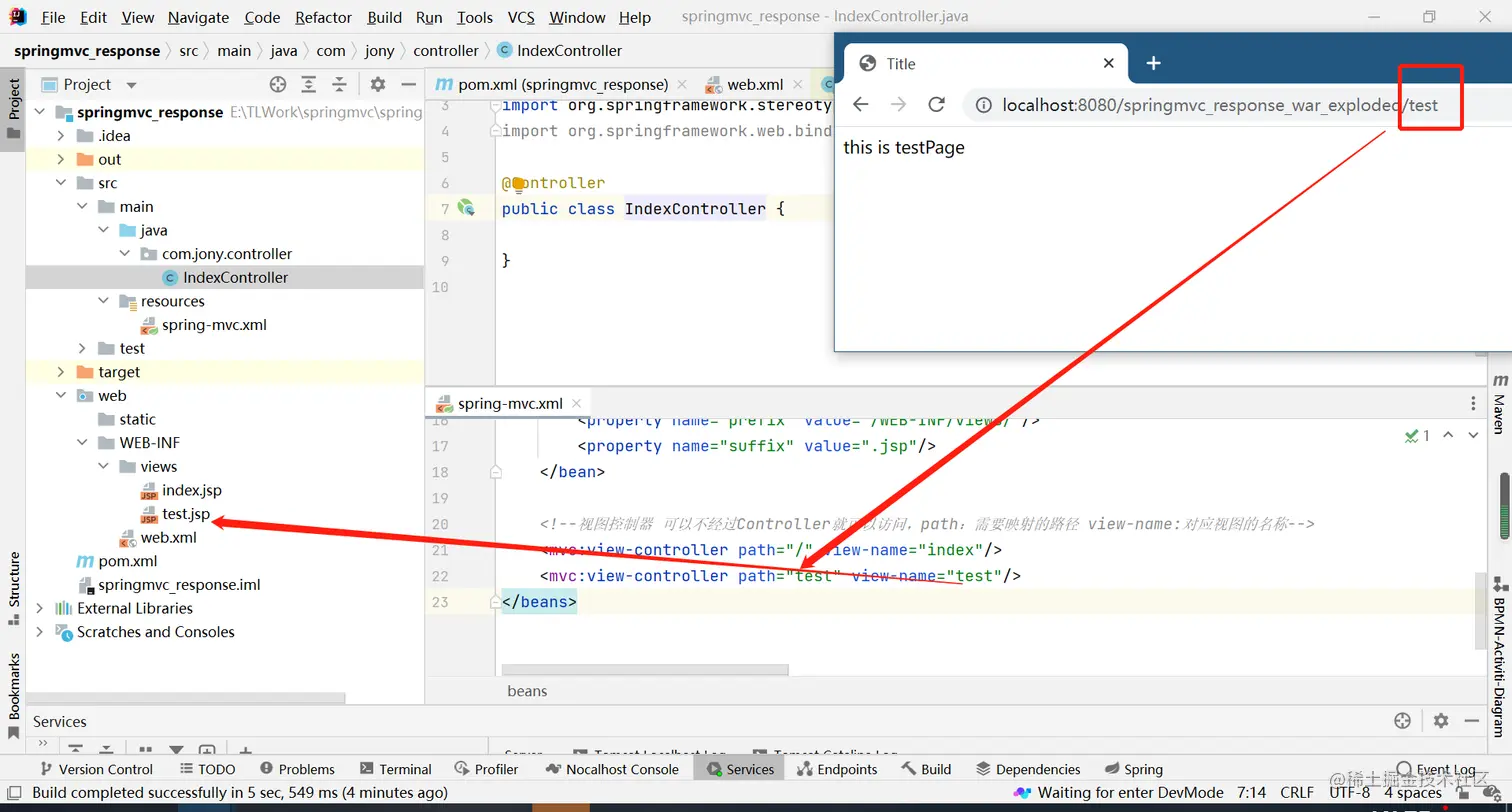1512x812 pixels.
Task: Expand all nodes in the Project panel
Action: tap(309, 85)
